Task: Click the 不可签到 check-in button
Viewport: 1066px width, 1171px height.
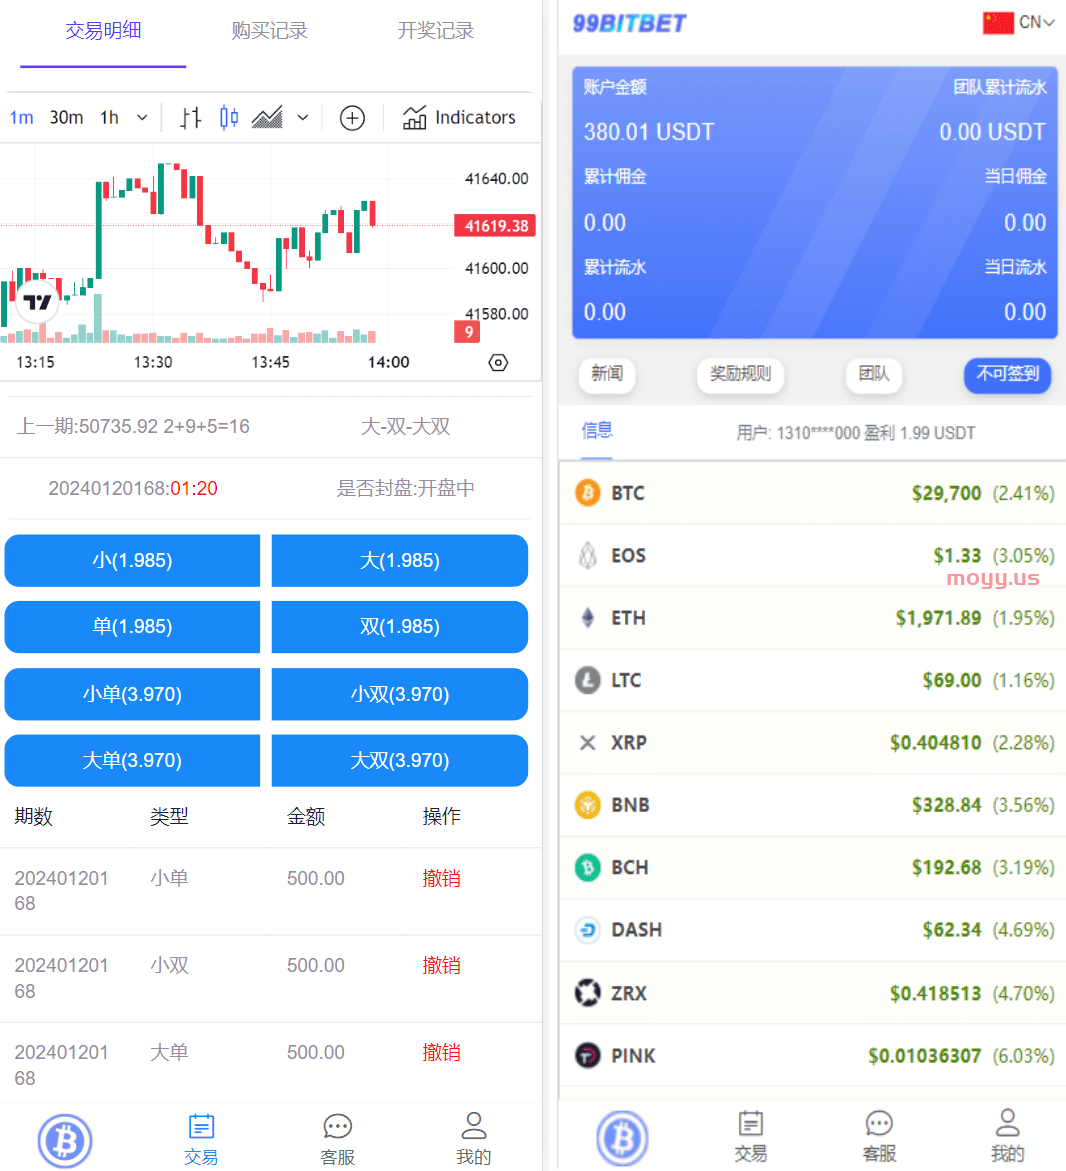Action: [1007, 374]
